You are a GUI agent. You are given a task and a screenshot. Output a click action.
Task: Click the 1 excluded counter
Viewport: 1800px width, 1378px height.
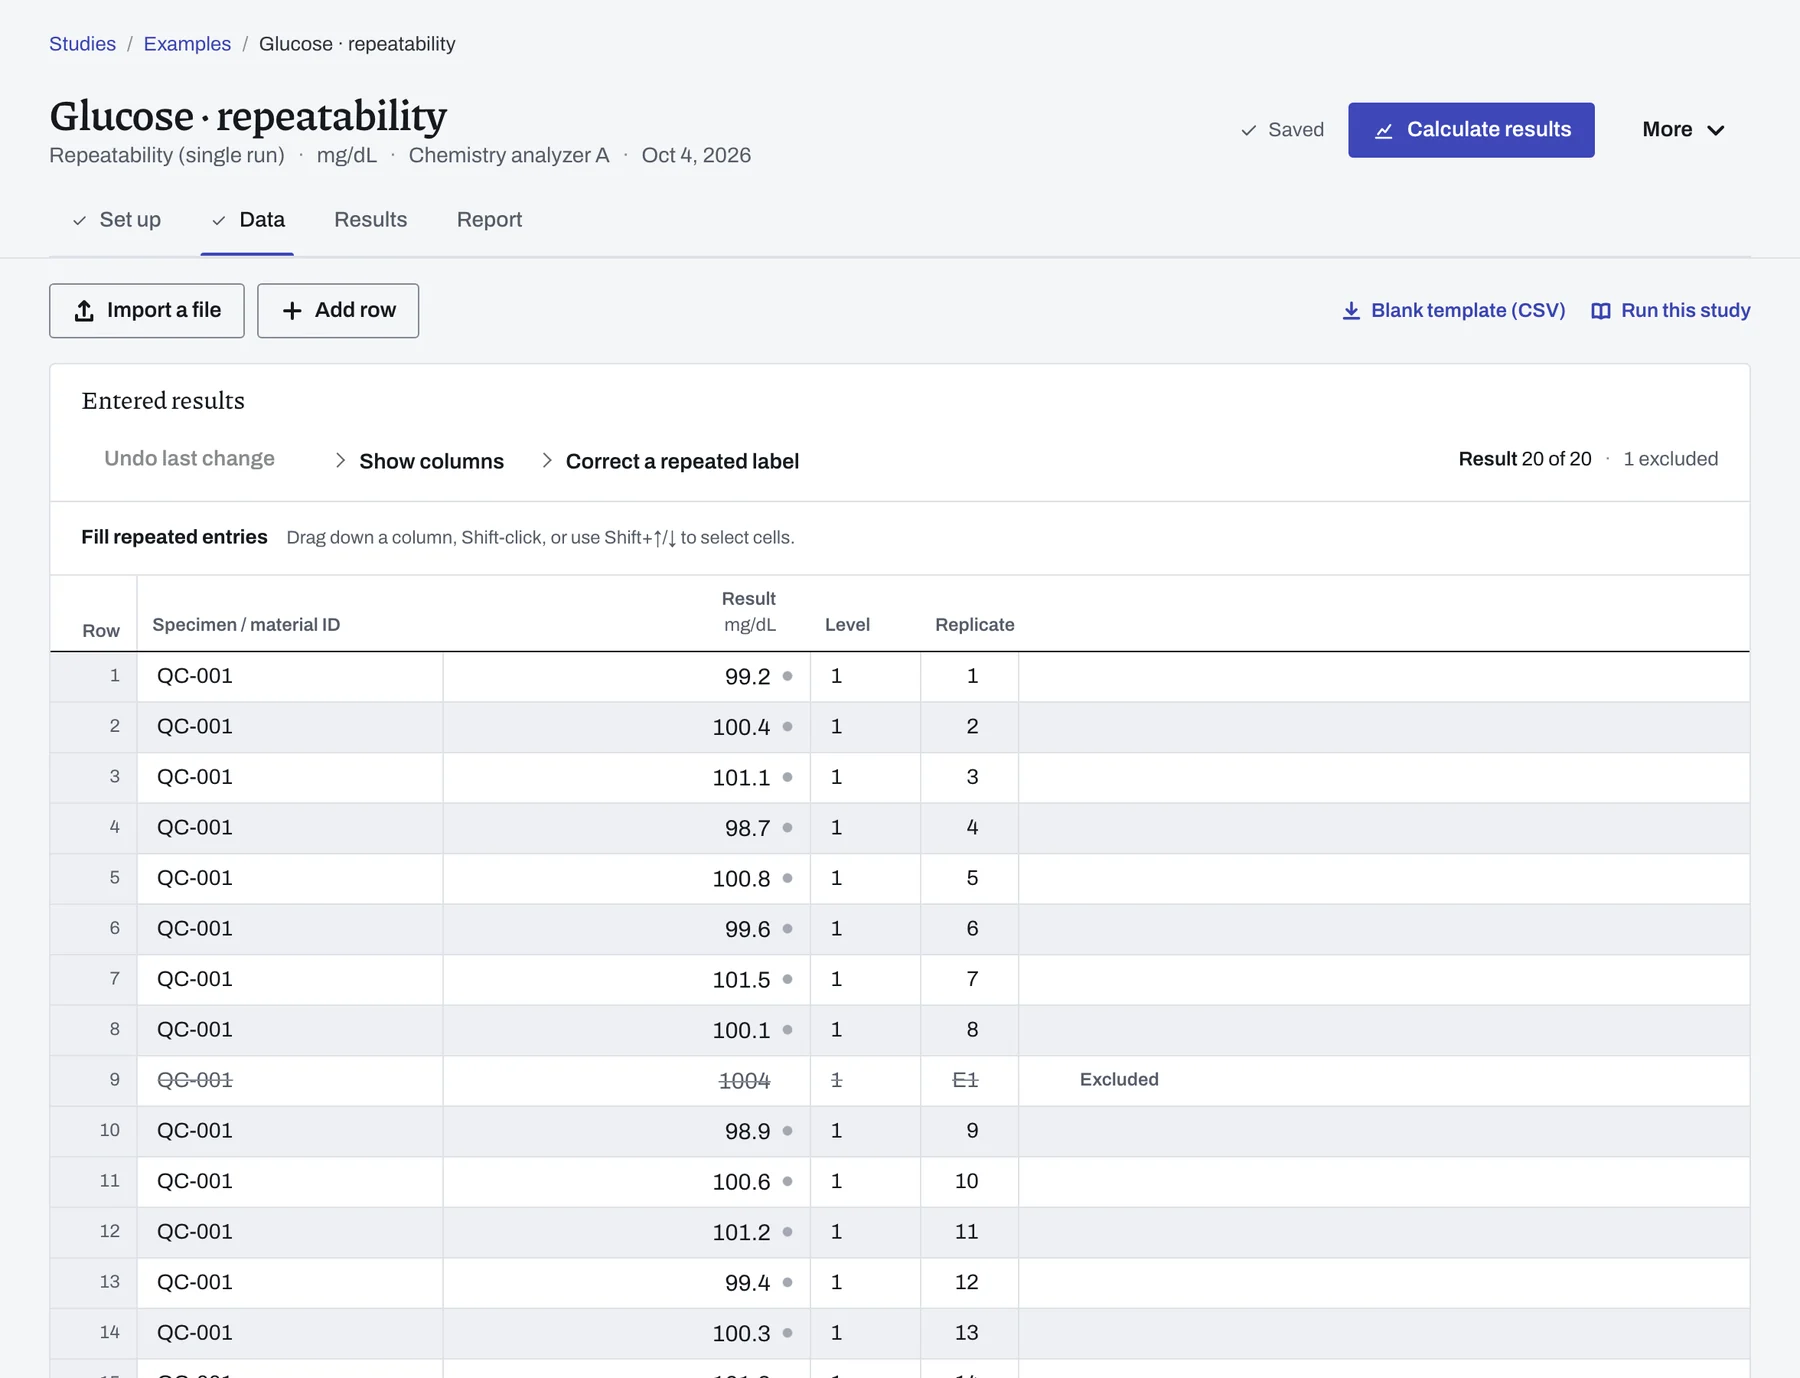[x=1671, y=459]
